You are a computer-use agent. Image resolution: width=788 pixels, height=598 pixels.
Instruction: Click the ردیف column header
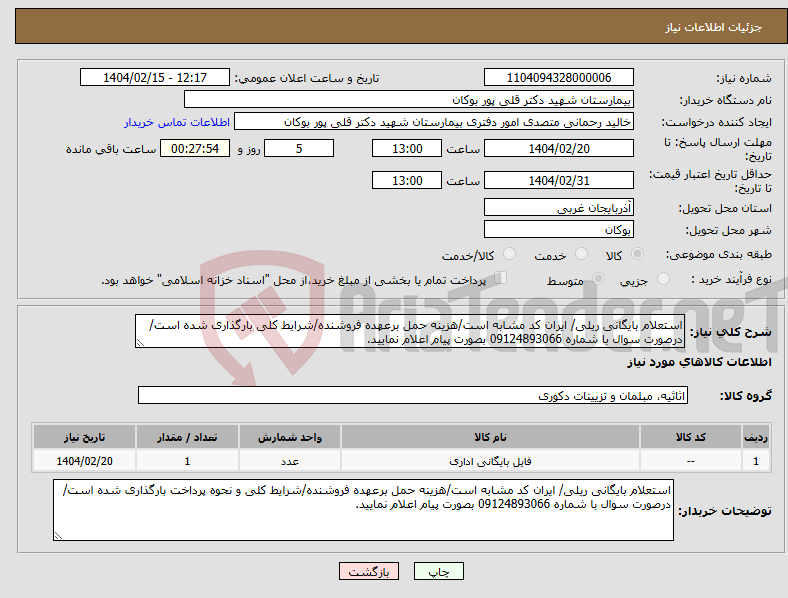click(756, 437)
